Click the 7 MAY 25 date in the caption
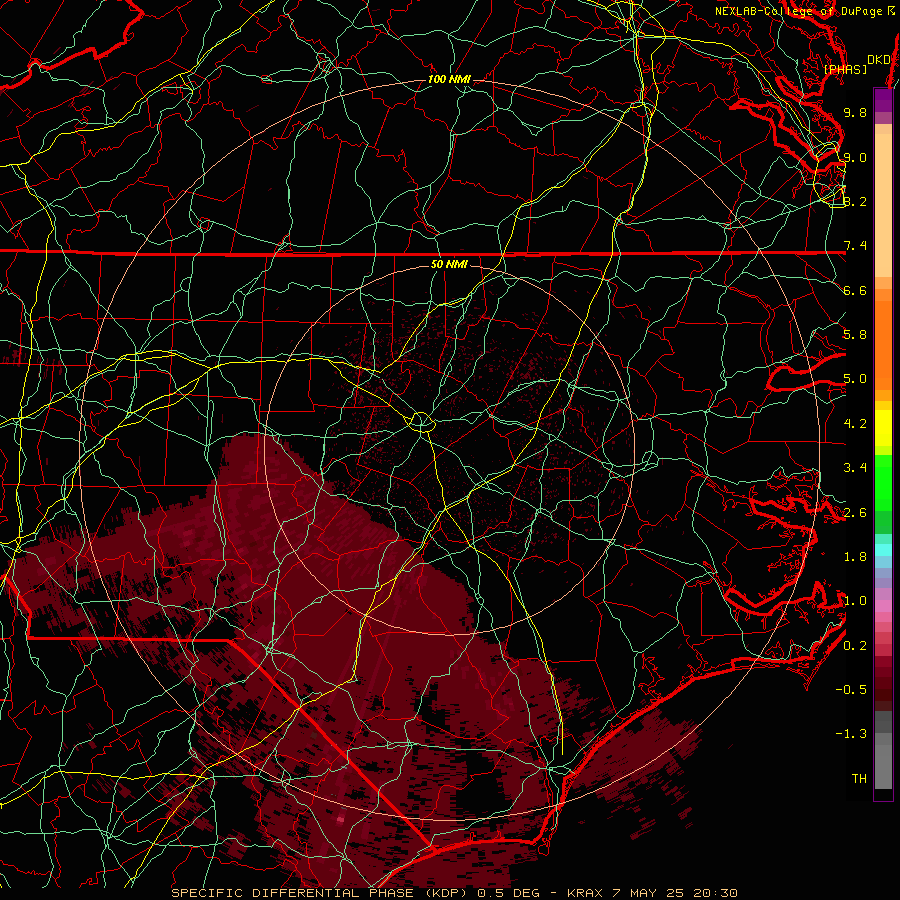Viewport: 900px width, 900px height. point(647,893)
